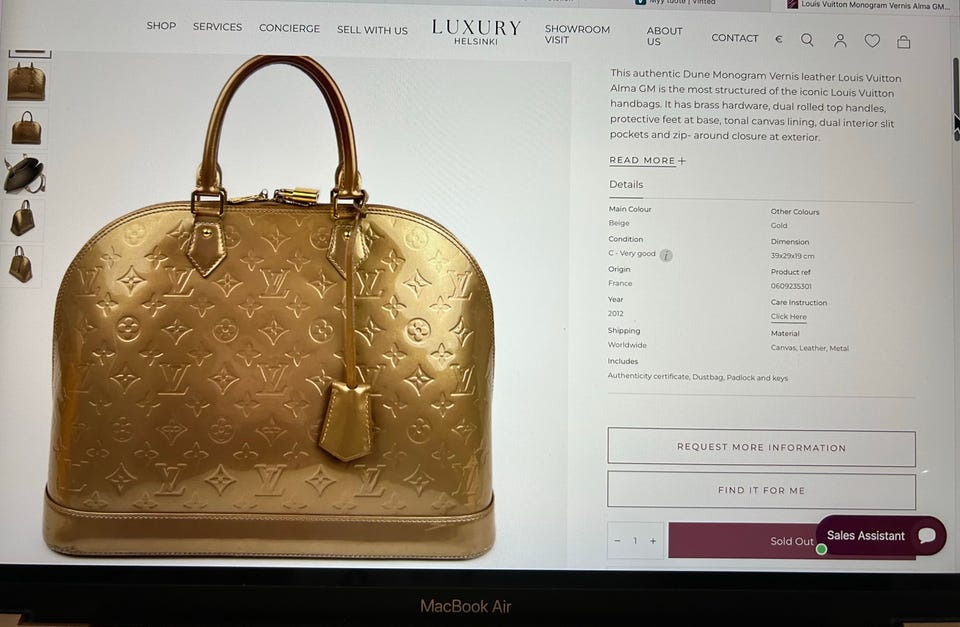The height and width of the screenshot is (627, 960).
Task: Open the Care Instruction Click Here link
Action: (x=789, y=317)
